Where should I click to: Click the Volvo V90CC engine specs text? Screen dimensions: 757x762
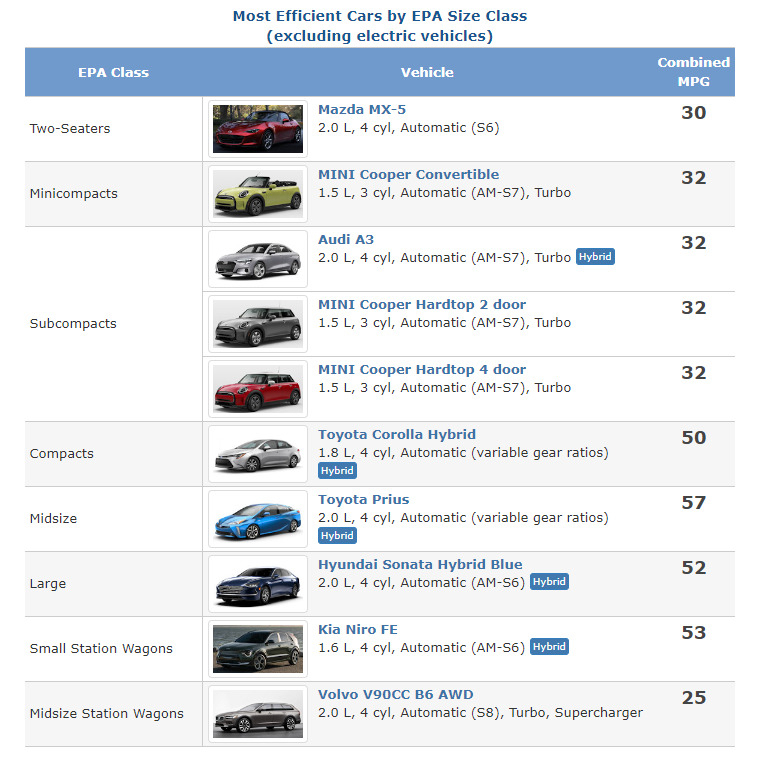click(480, 713)
